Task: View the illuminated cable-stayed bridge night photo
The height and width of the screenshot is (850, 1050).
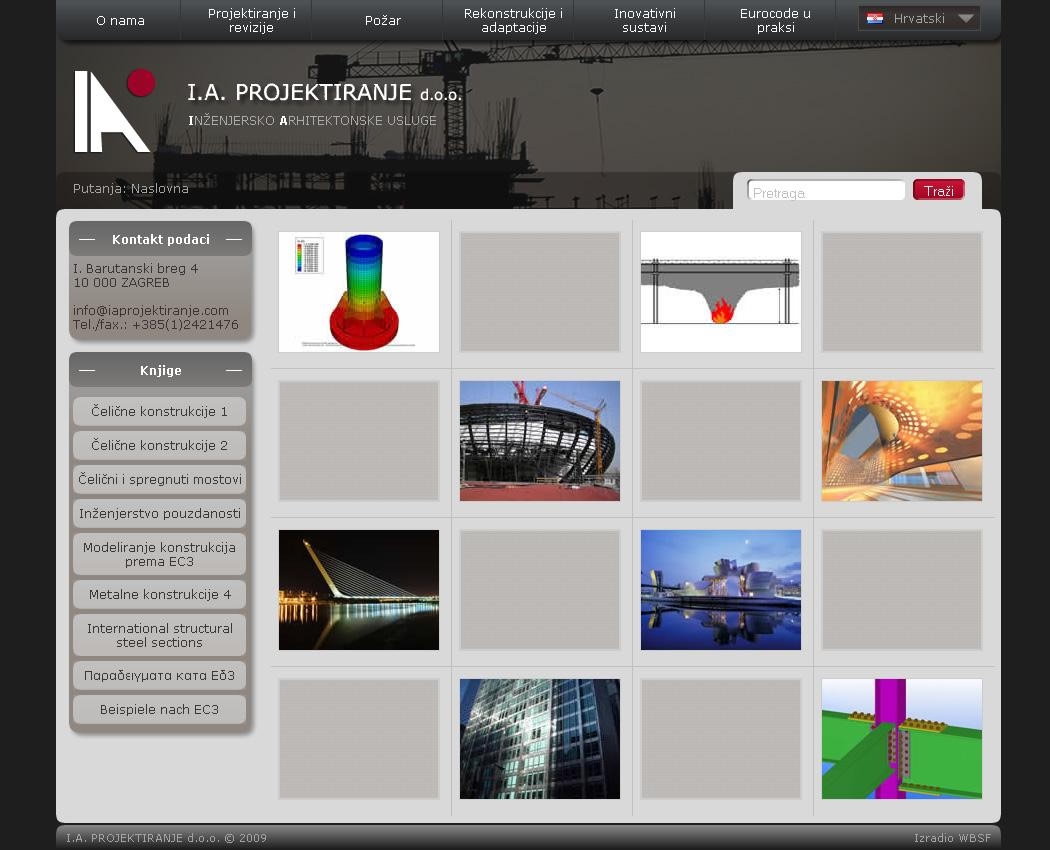Action: coord(359,590)
